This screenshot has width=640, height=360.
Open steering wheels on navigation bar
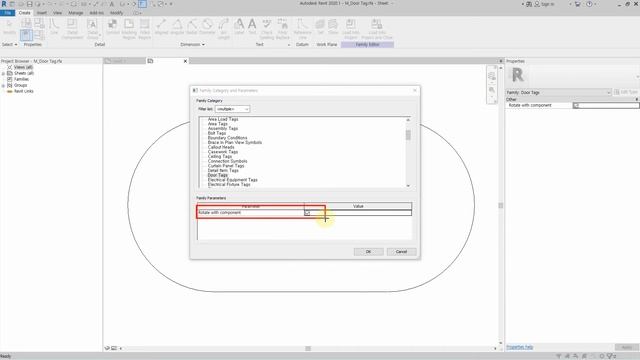point(491,76)
